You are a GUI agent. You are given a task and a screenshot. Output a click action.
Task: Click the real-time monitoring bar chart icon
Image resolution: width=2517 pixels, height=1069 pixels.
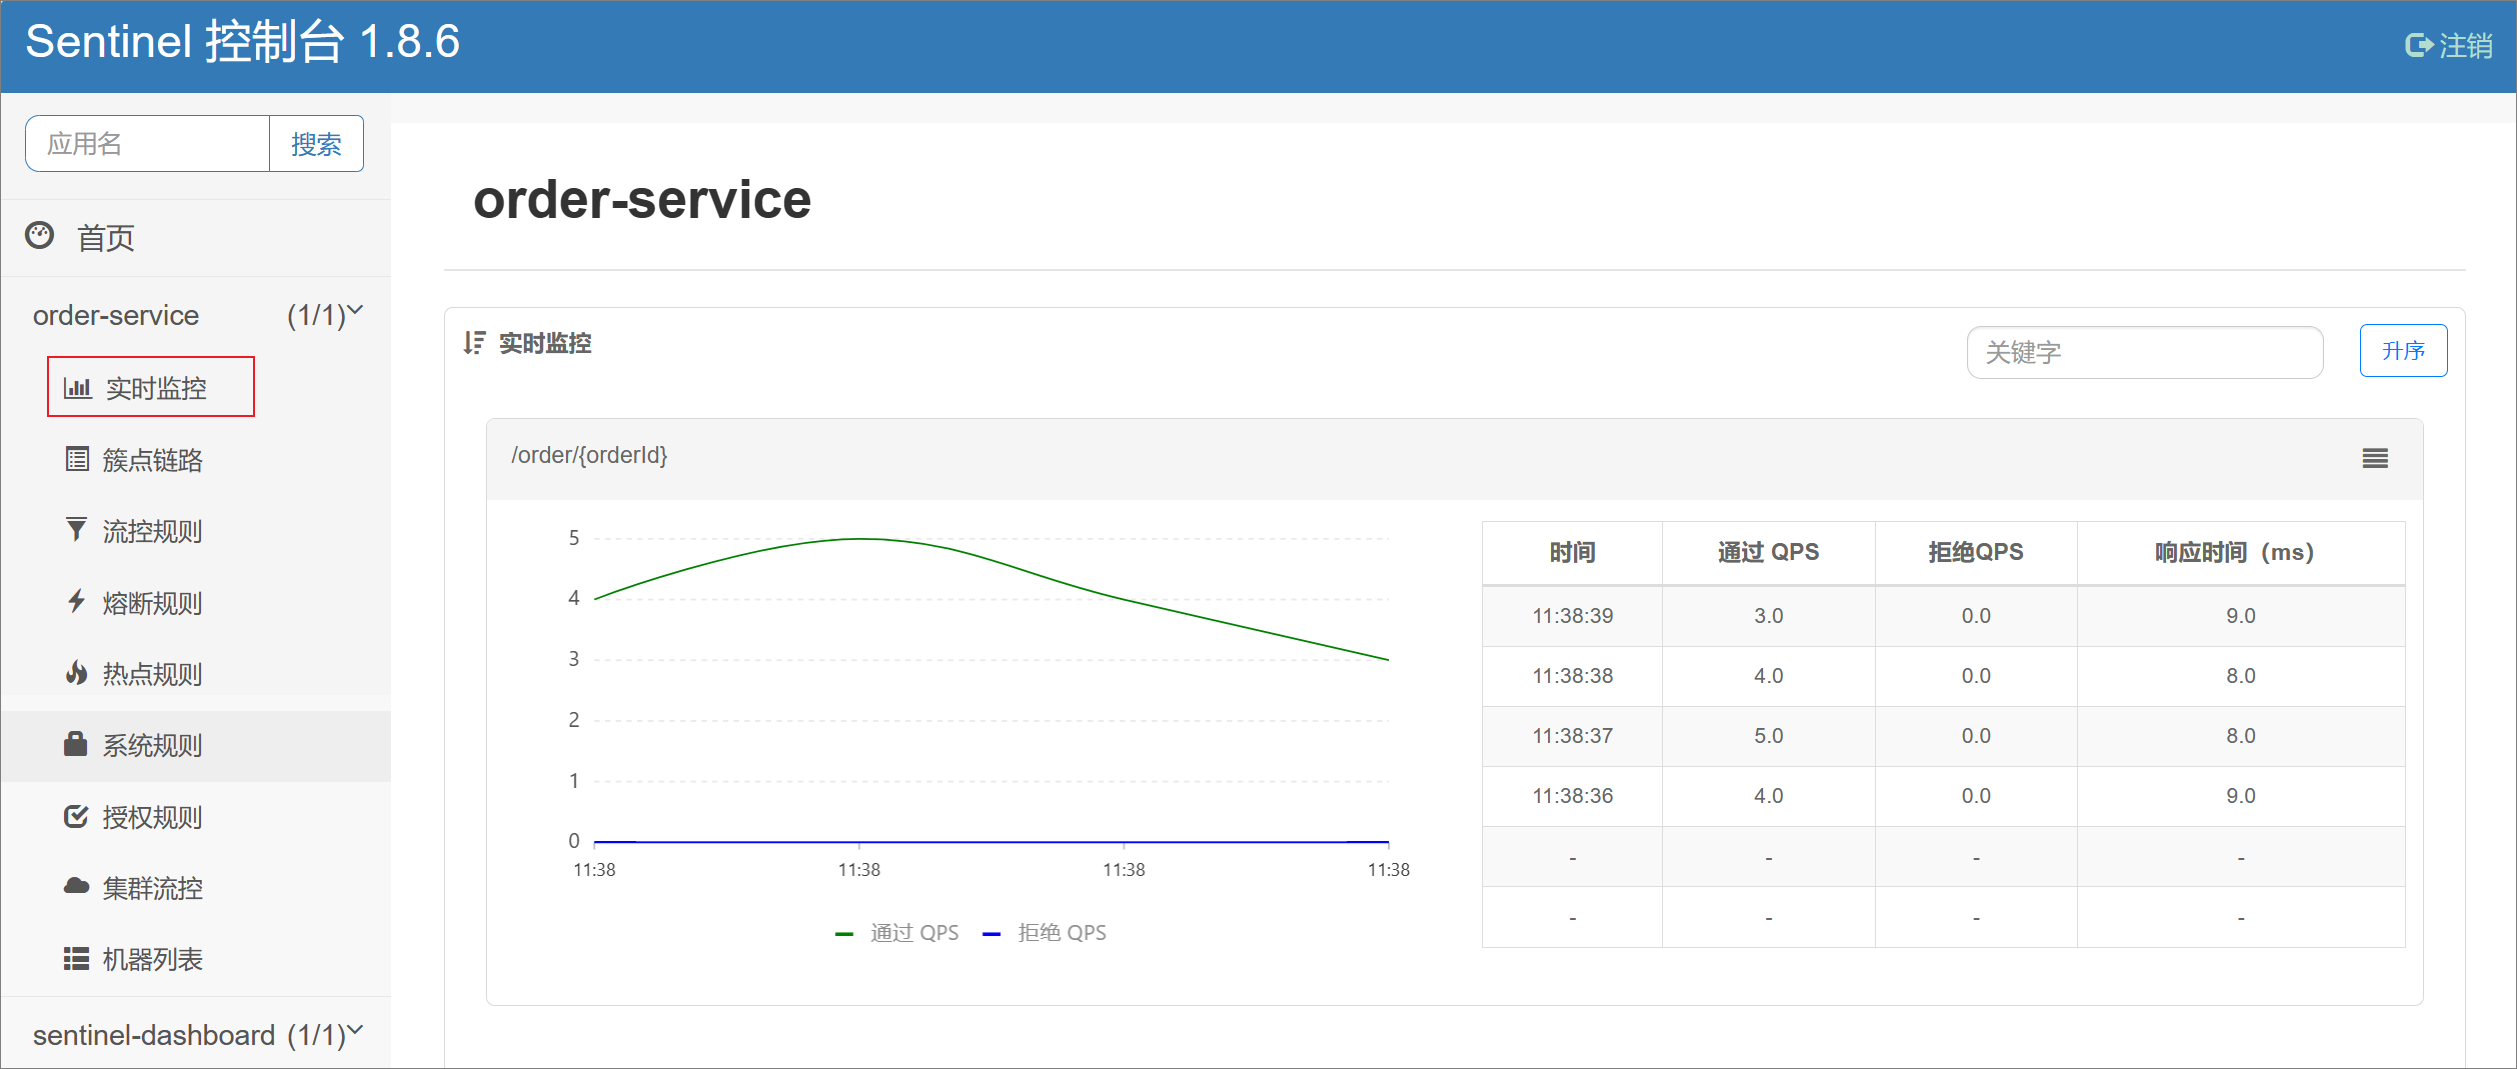pyautogui.click(x=77, y=387)
